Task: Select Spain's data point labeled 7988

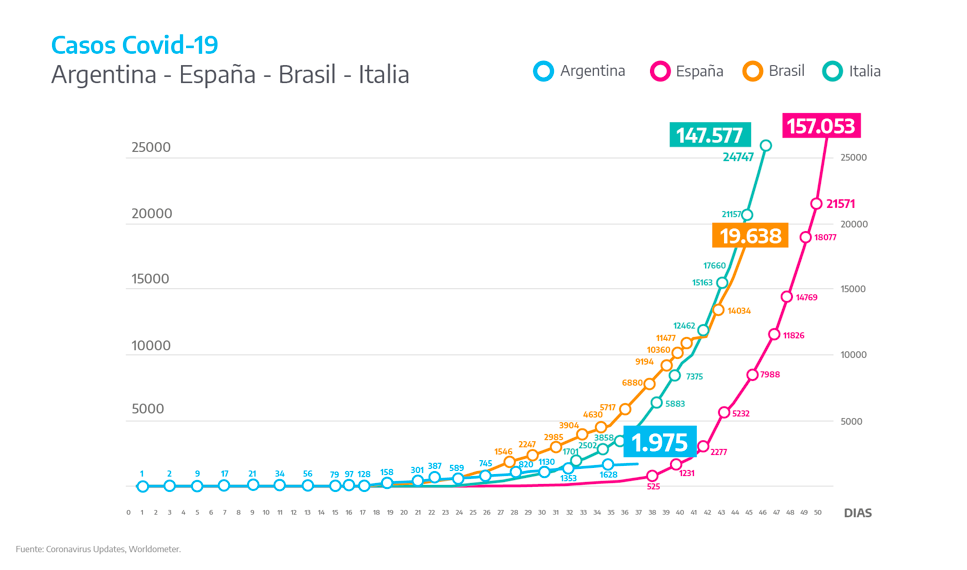Action: click(x=753, y=375)
